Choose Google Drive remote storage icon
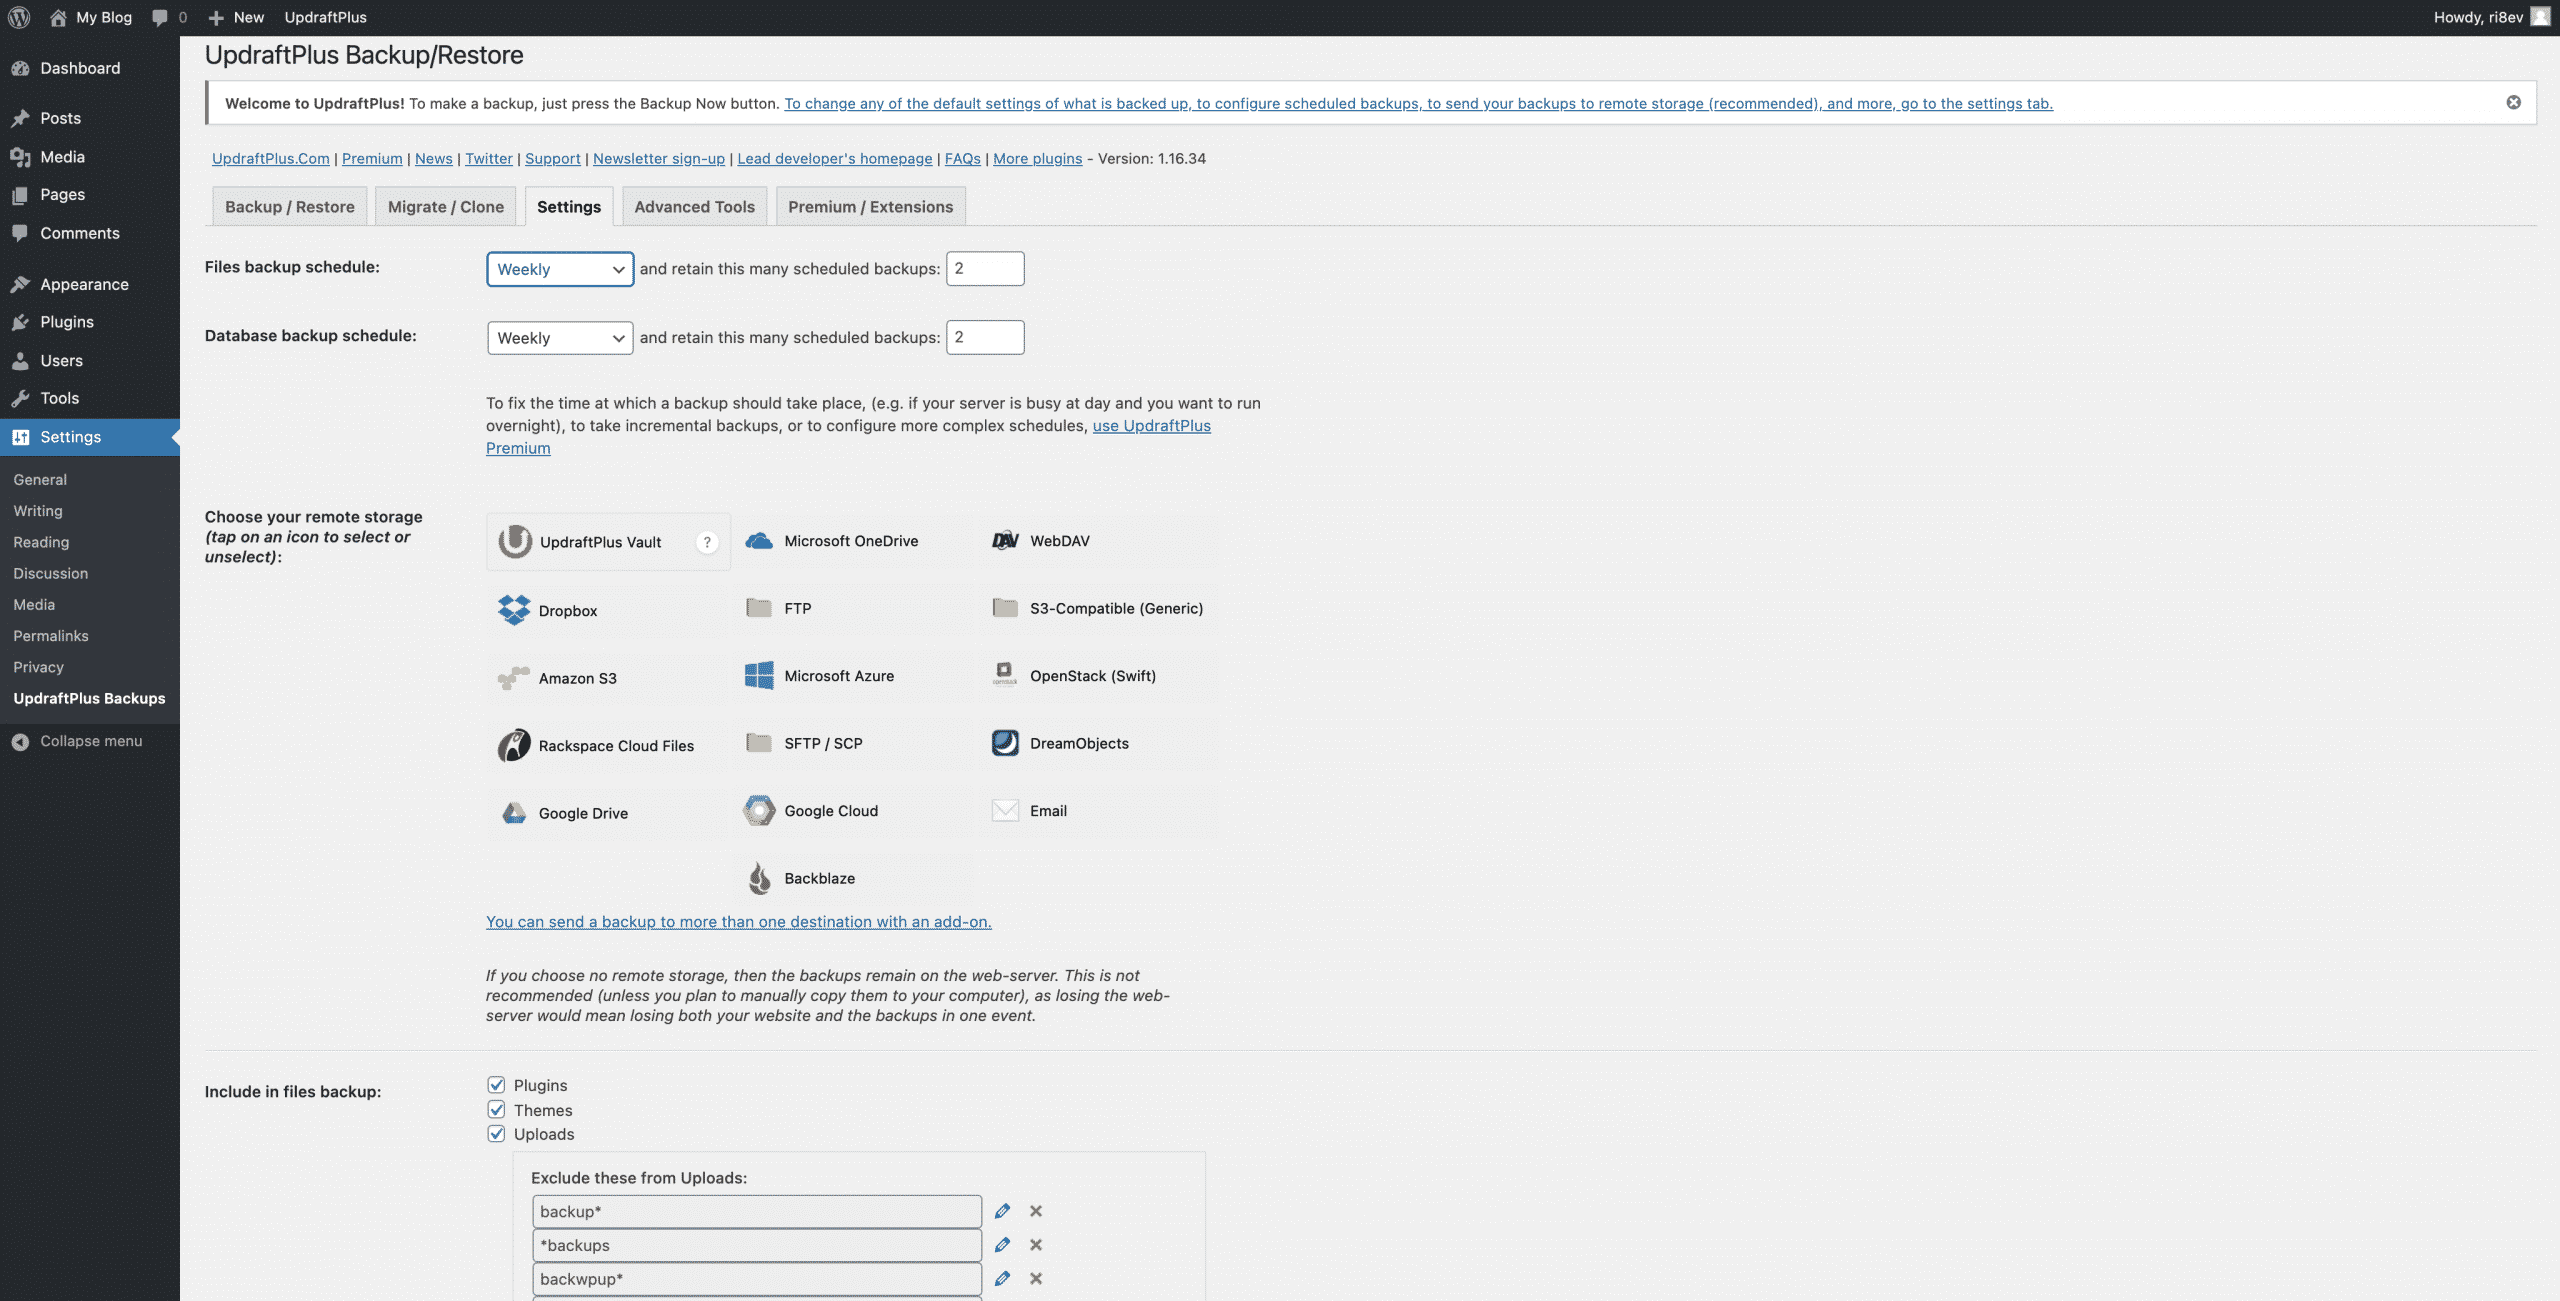The width and height of the screenshot is (2560, 1301). [514, 813]
